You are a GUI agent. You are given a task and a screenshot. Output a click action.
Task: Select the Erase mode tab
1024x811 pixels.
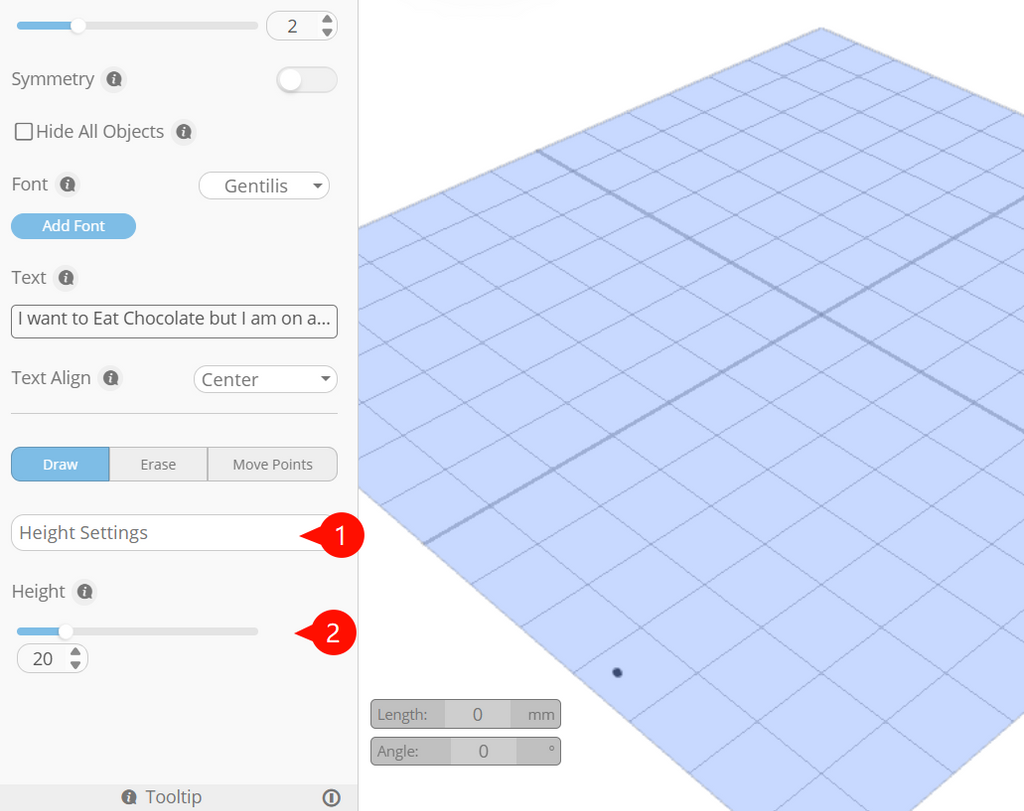pos(158,464)
